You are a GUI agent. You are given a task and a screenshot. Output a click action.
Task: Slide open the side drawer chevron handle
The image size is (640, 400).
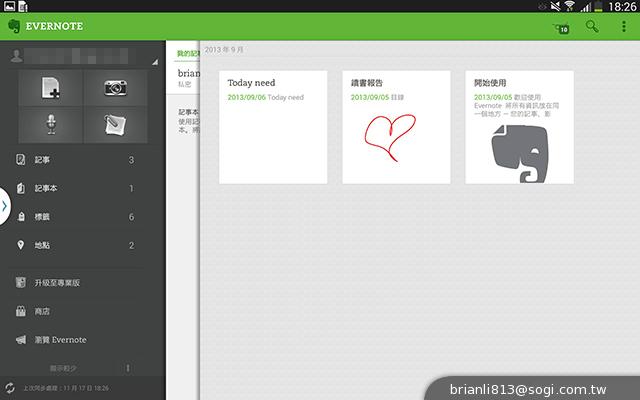coord(4,206)
